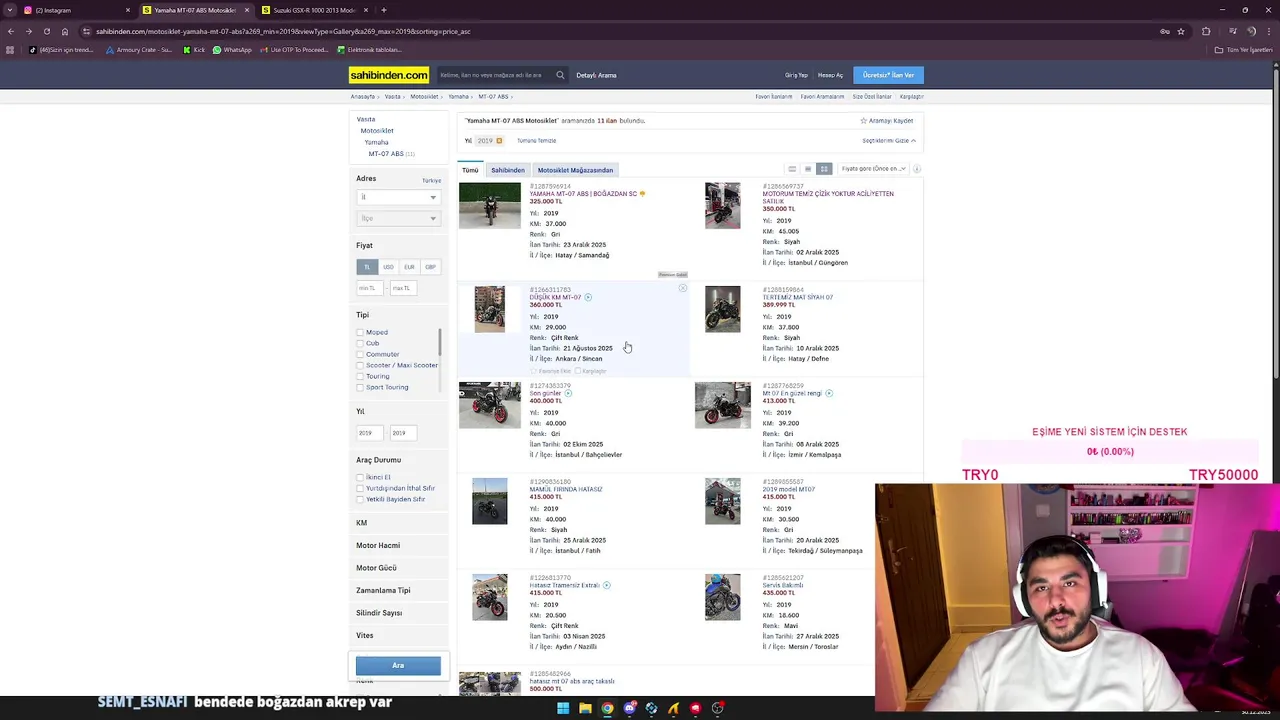This screenshot has width=1280, height=720.
Task: Dismiss the DÜŞÜK KM MT-07 listing card
Action: (683, 289)
